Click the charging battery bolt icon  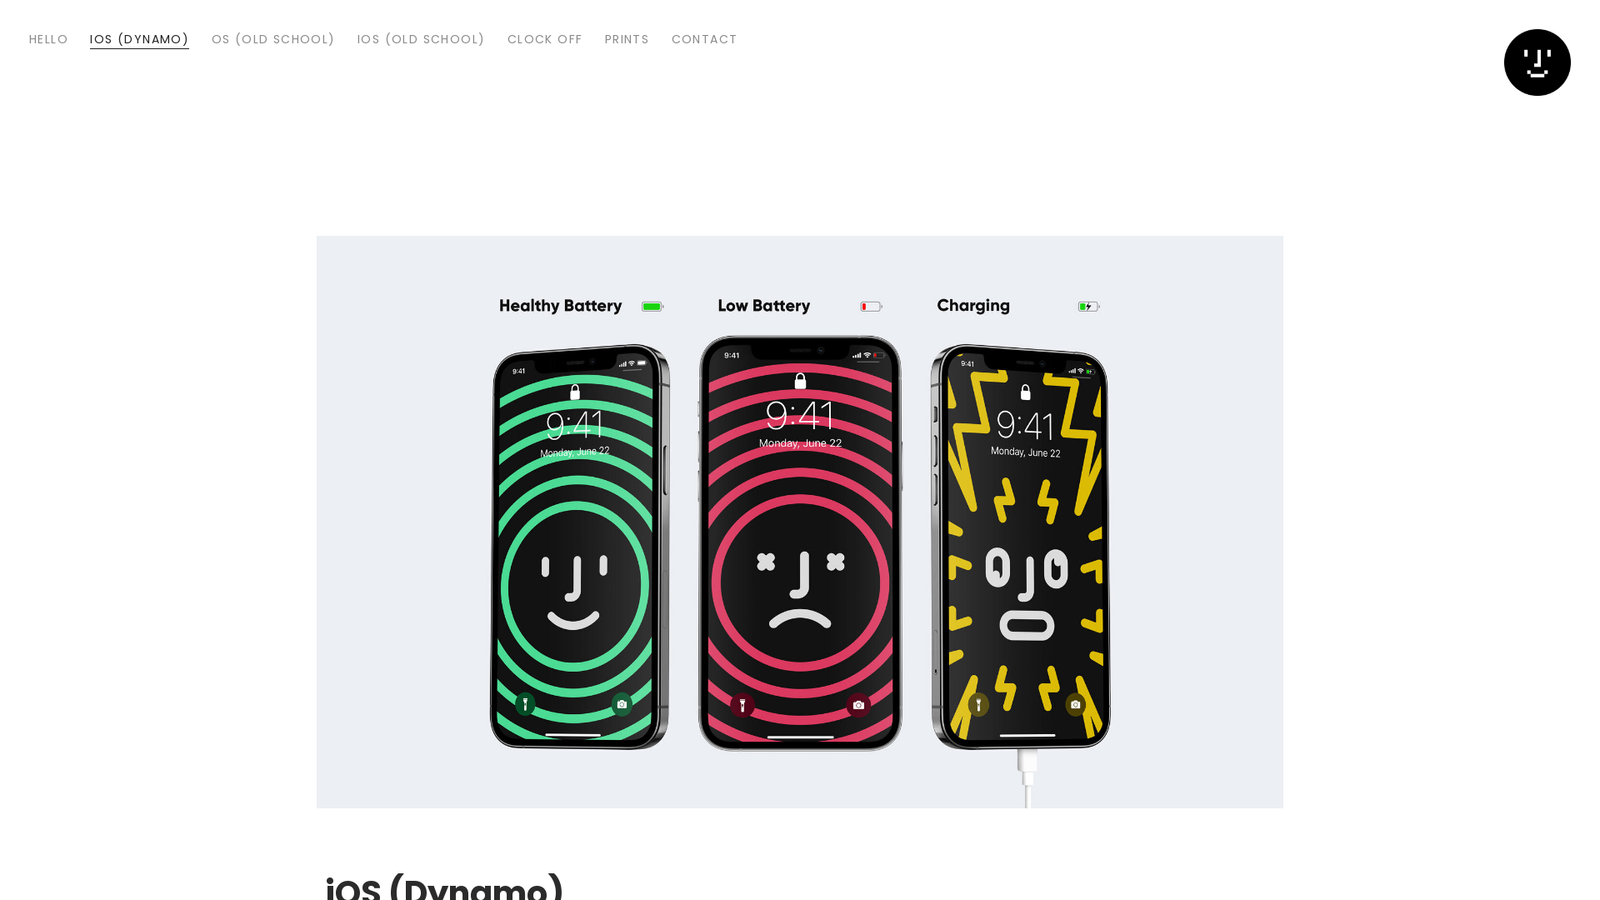pos(1089,307)
